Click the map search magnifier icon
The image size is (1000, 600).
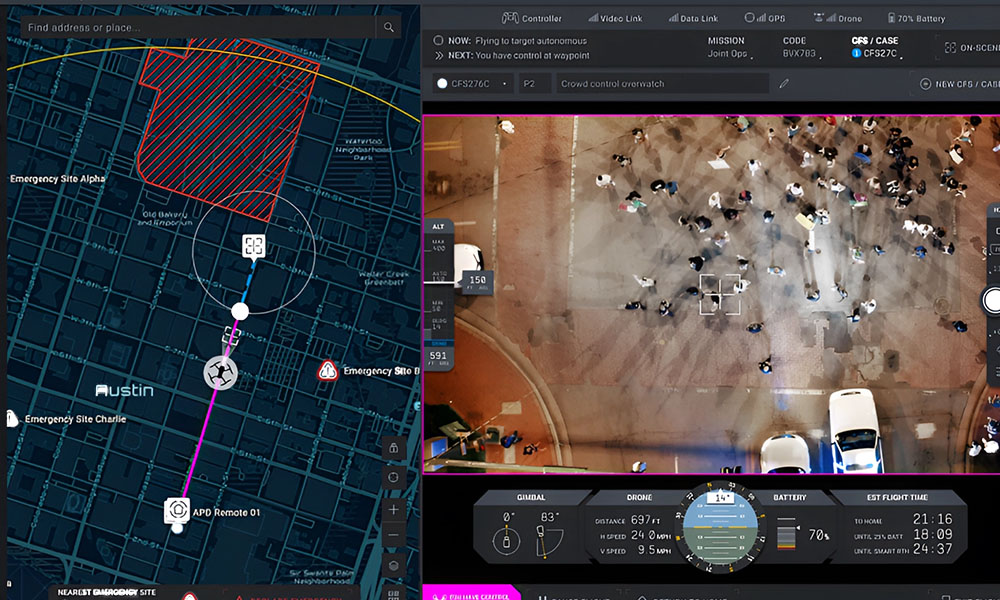[389, 27]
